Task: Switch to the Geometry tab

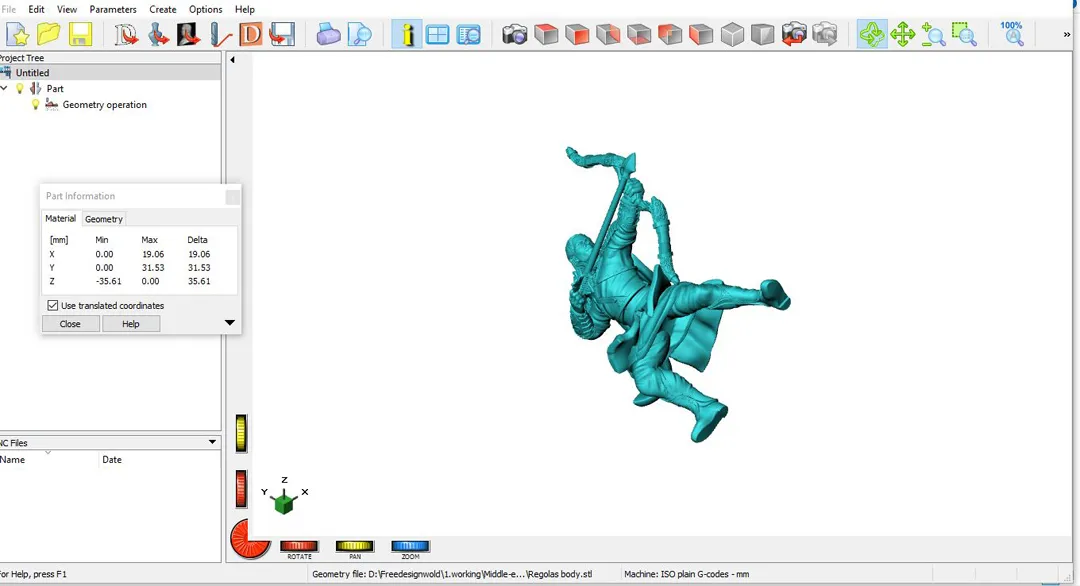Action: (104, 219)
